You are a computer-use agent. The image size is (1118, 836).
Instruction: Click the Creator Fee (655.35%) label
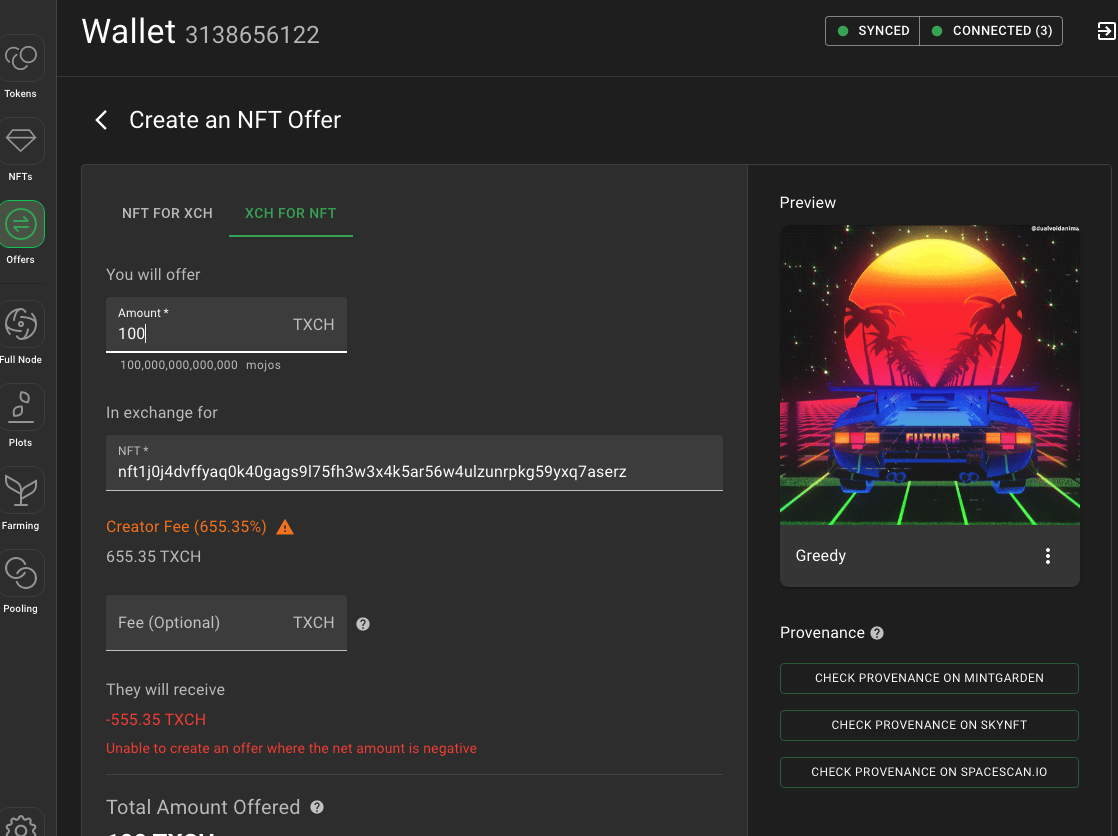(186, 526)
